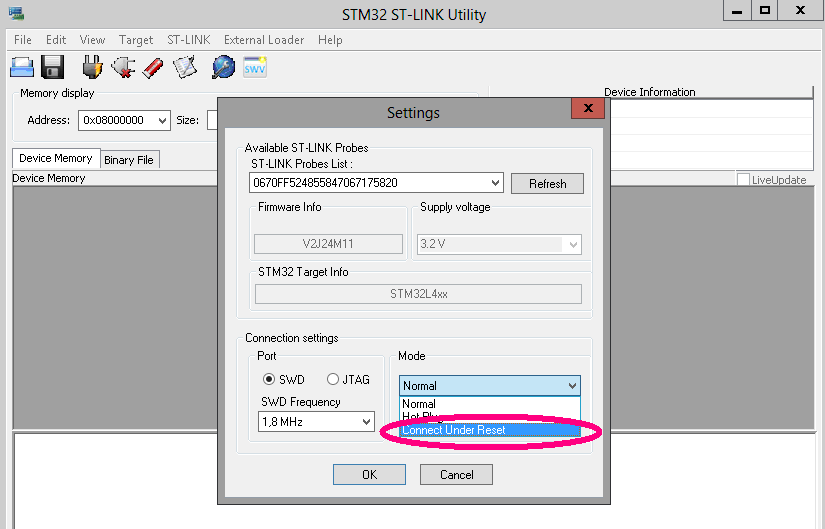Click the Size input field
This screenshot has height=529, width=825.
[x=212, y=120]
